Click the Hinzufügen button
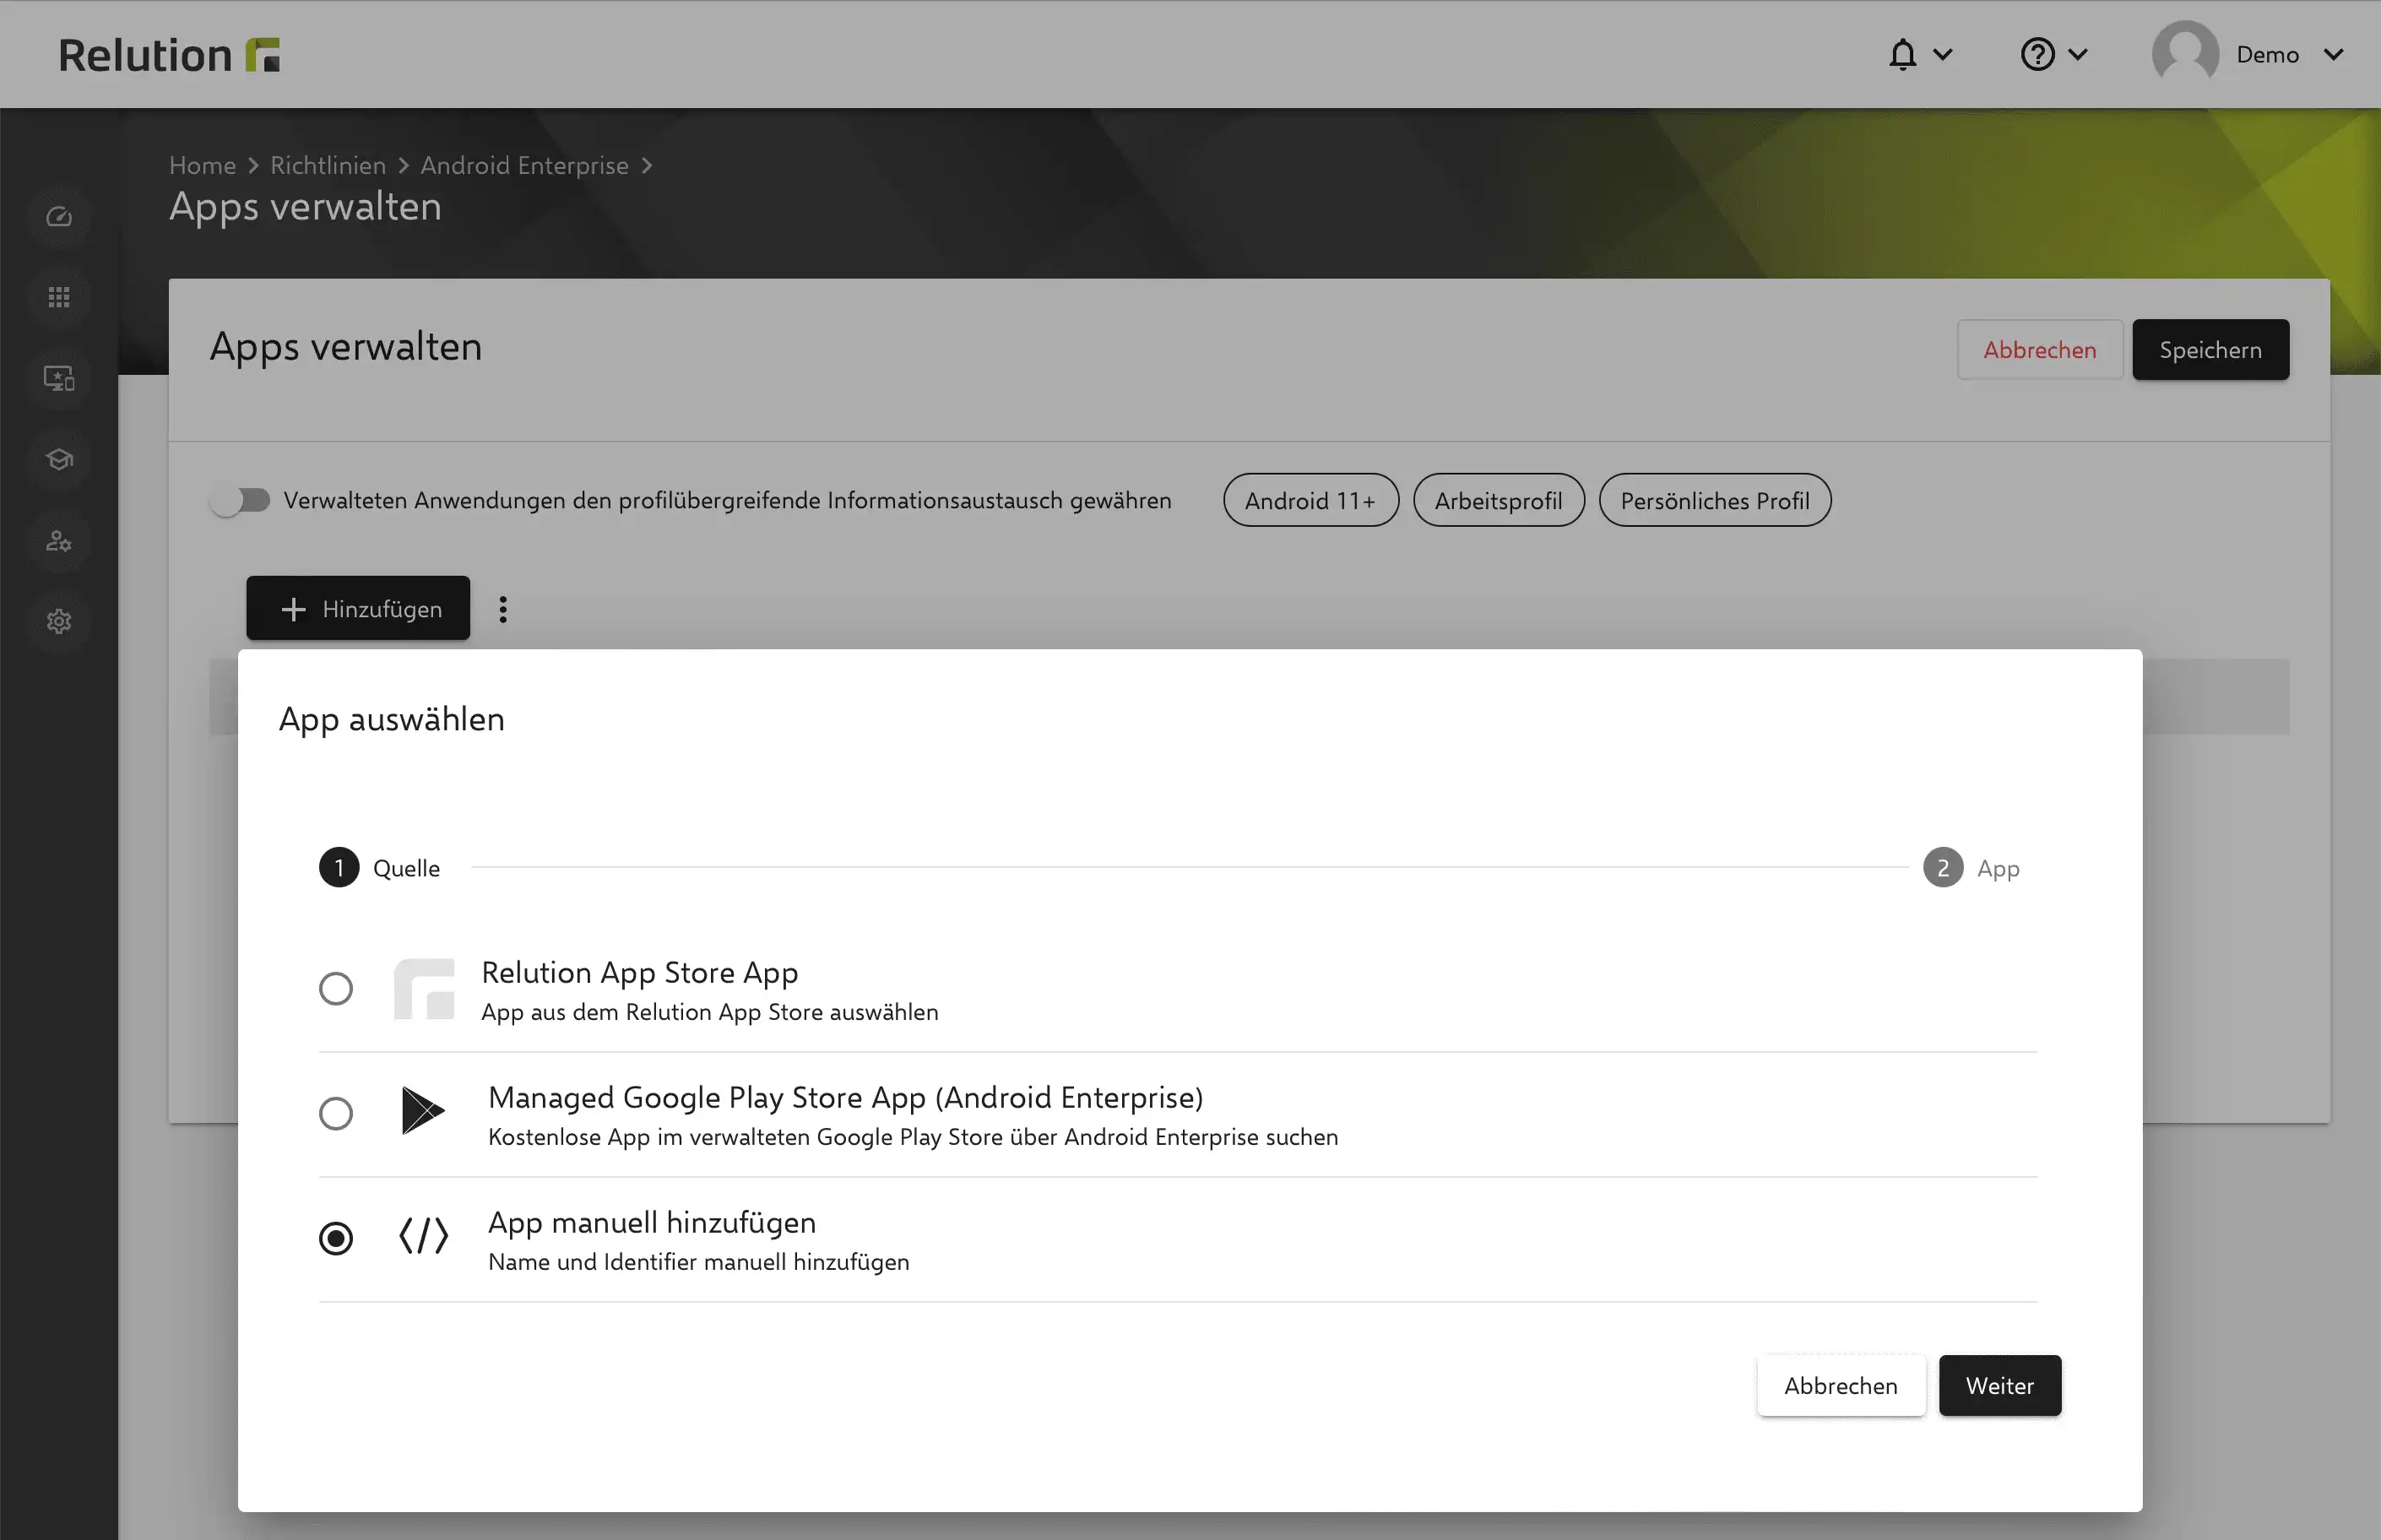Screen dimensions: 2381x1540 tap(358, 608)
